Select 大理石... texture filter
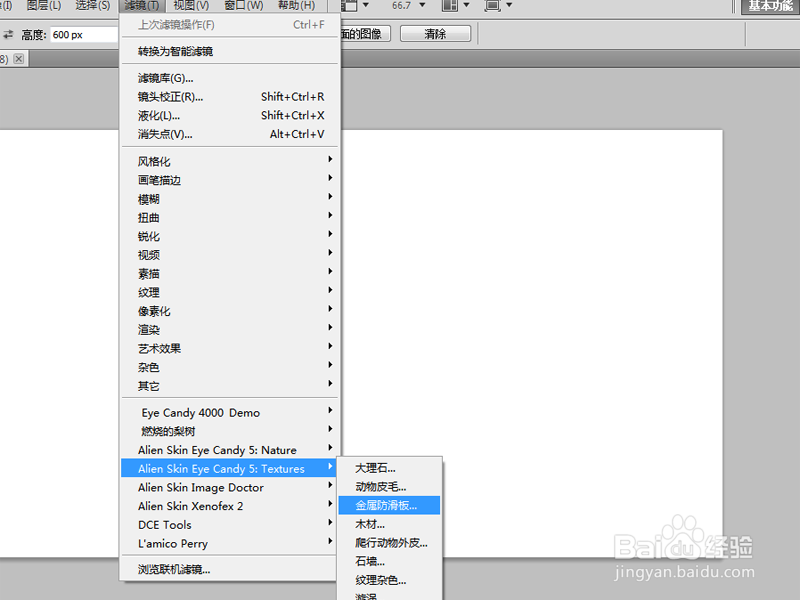The image size is (800, 600). [389, 468]
